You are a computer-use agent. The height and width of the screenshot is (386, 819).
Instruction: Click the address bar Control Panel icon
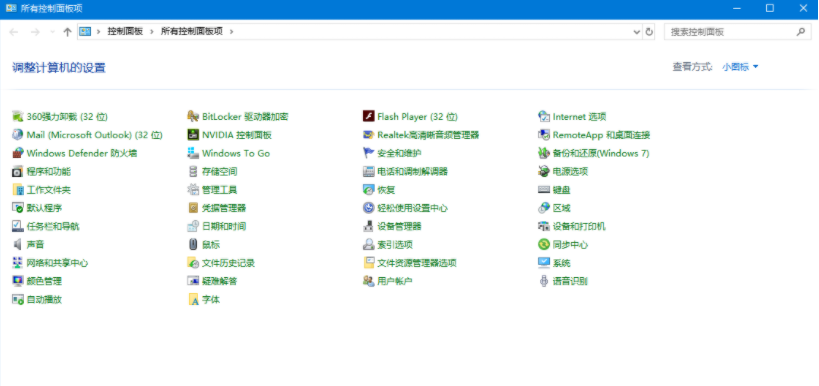[85, 31]
